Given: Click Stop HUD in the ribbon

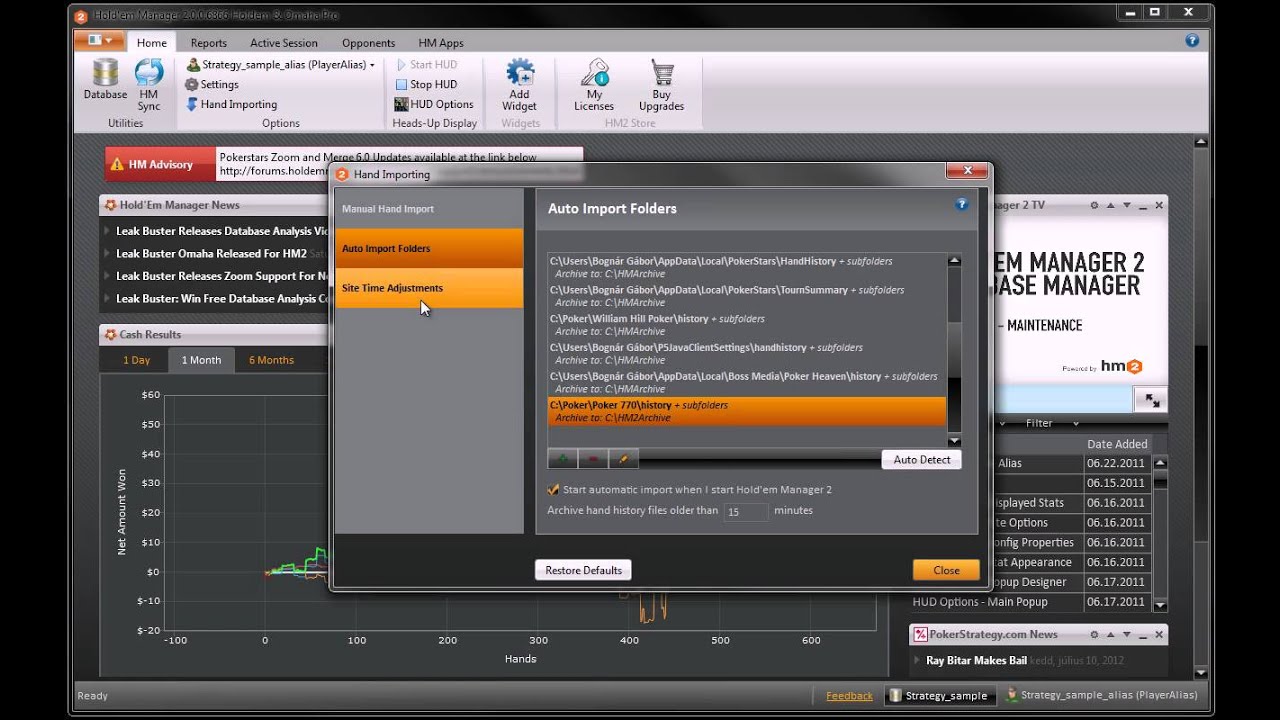Looking at the screenshot, I should point(426,85).
